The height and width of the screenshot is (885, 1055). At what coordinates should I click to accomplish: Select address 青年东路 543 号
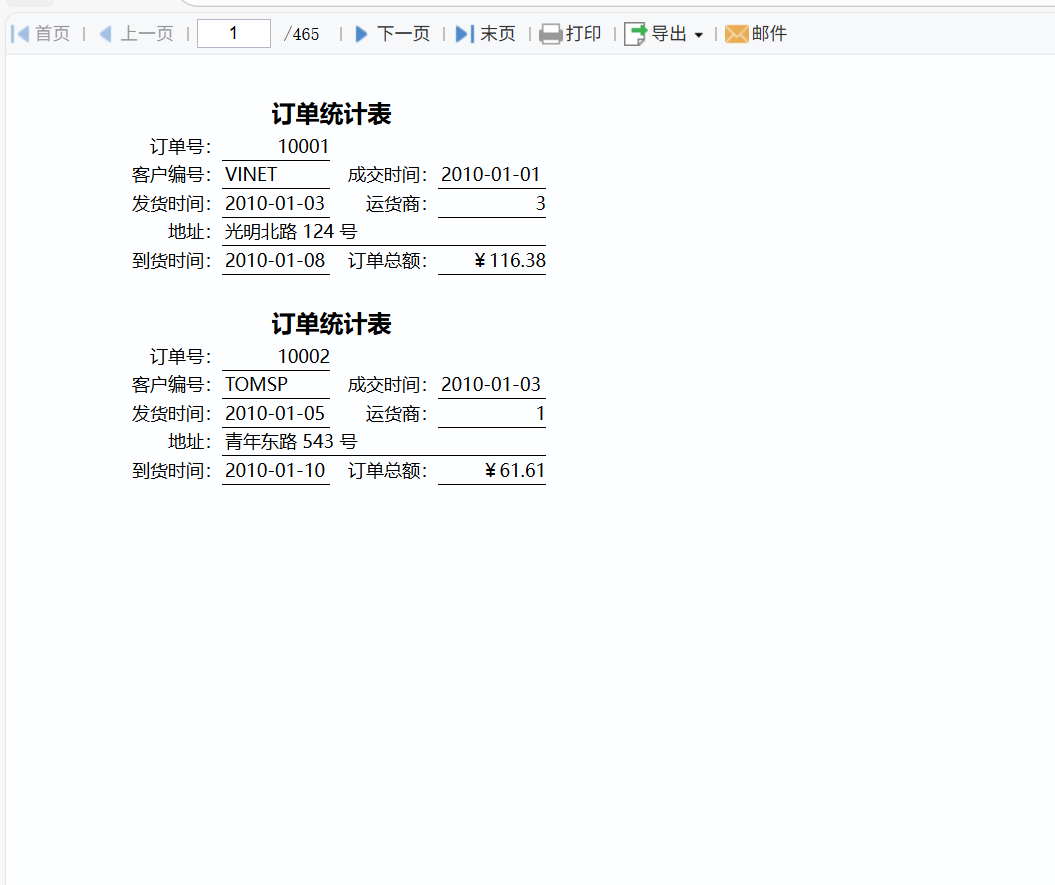[x=291, y=442]
